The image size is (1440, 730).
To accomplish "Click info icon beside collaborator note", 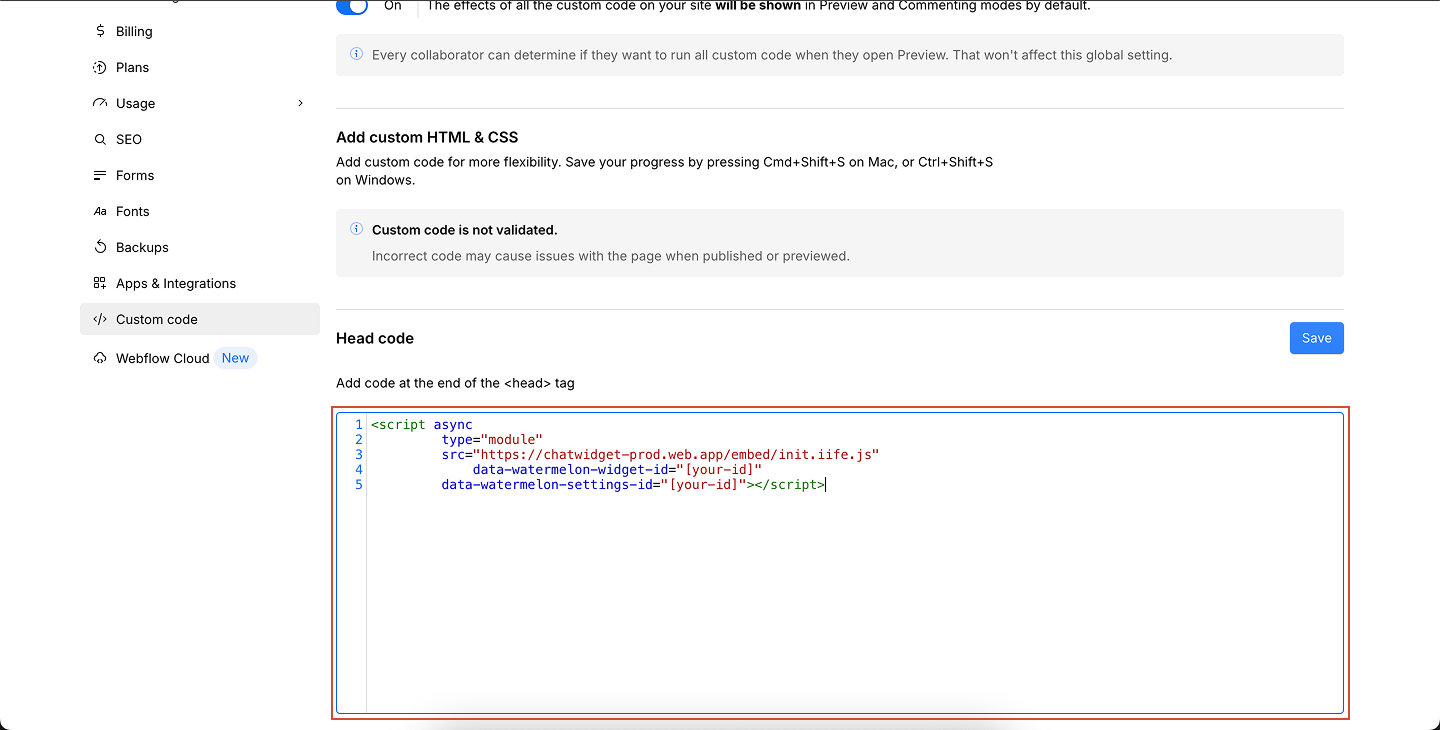I will 356,54.
